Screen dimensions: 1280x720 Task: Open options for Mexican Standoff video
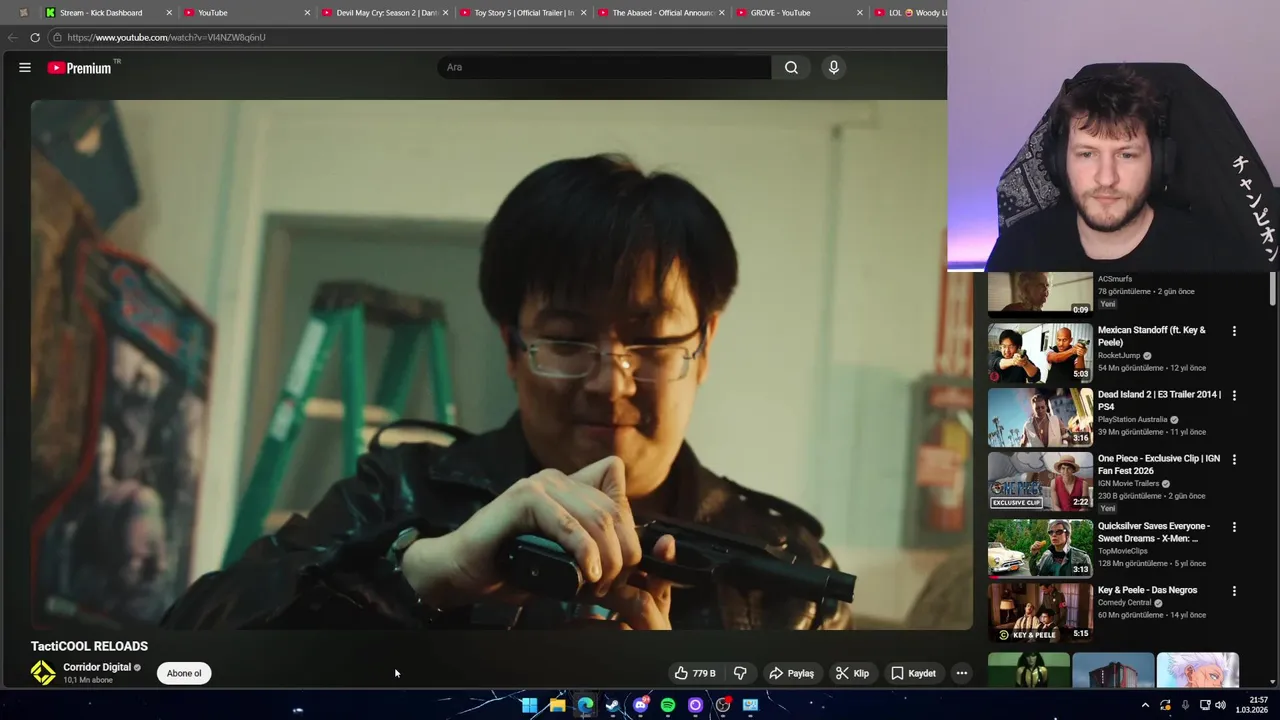(x=1234, y=331)
